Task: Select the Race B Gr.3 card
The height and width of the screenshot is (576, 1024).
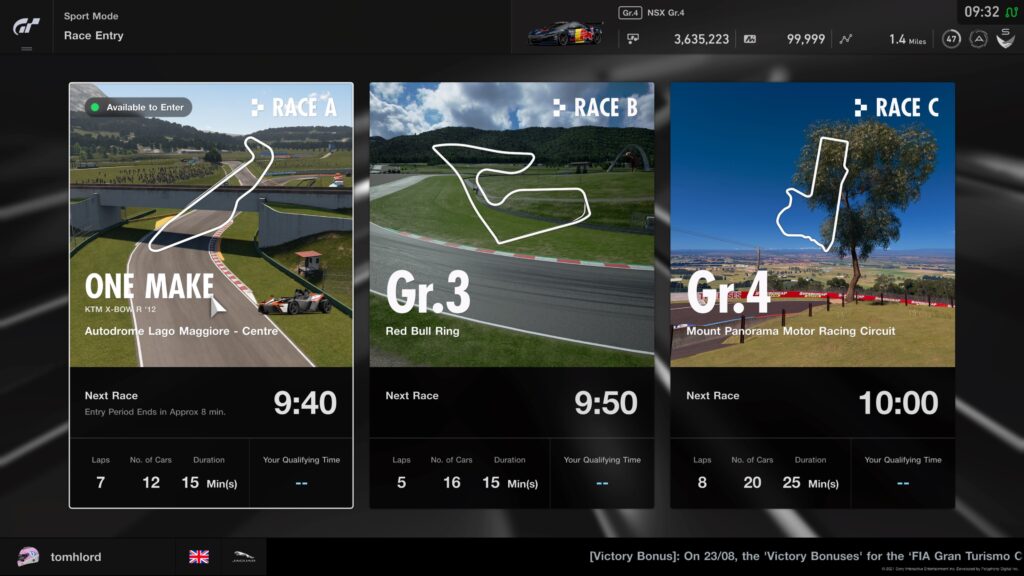Action: point(511,295)
